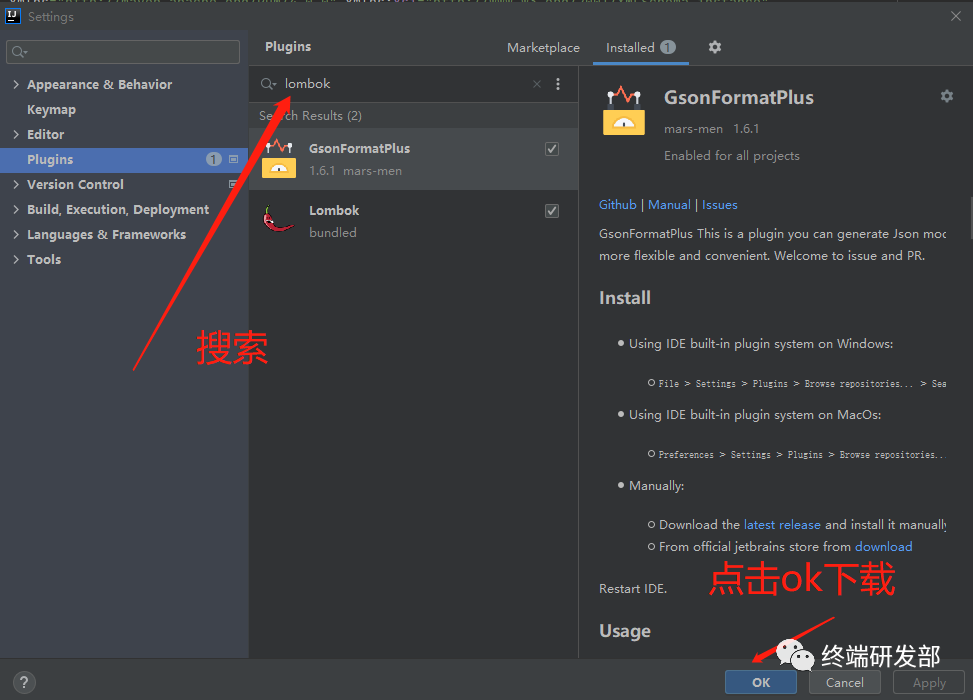Expand the Tools settings node
The width and height of the screenshot is (973, 700).
(16, 259)
